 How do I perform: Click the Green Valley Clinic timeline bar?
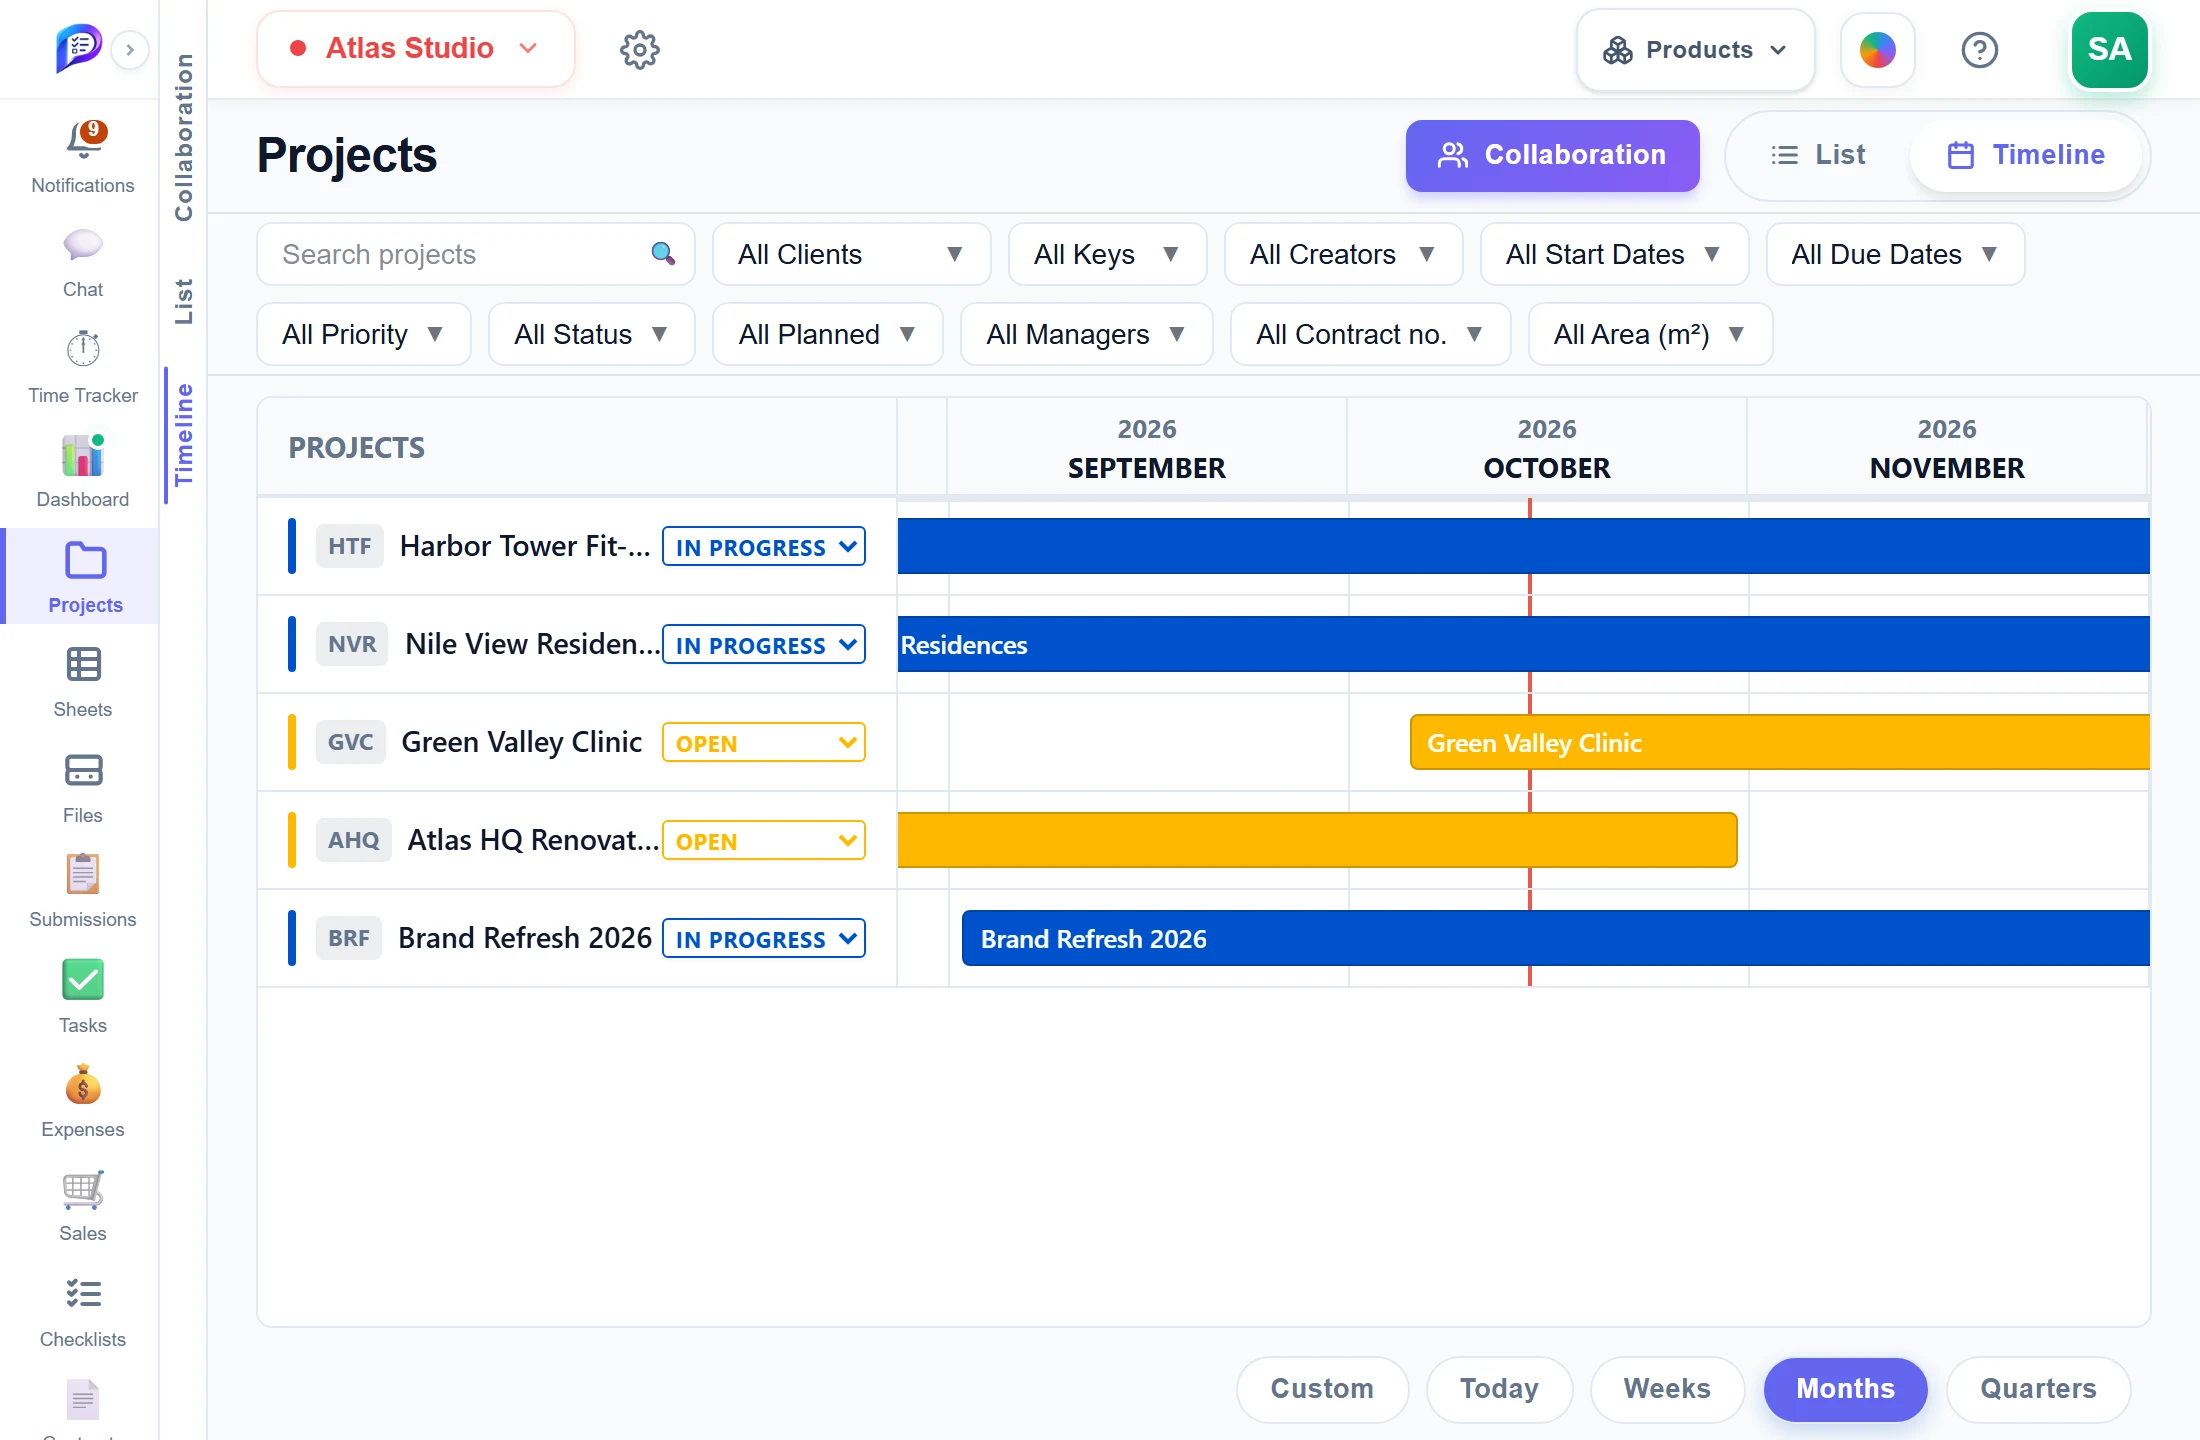[1779, 743]
